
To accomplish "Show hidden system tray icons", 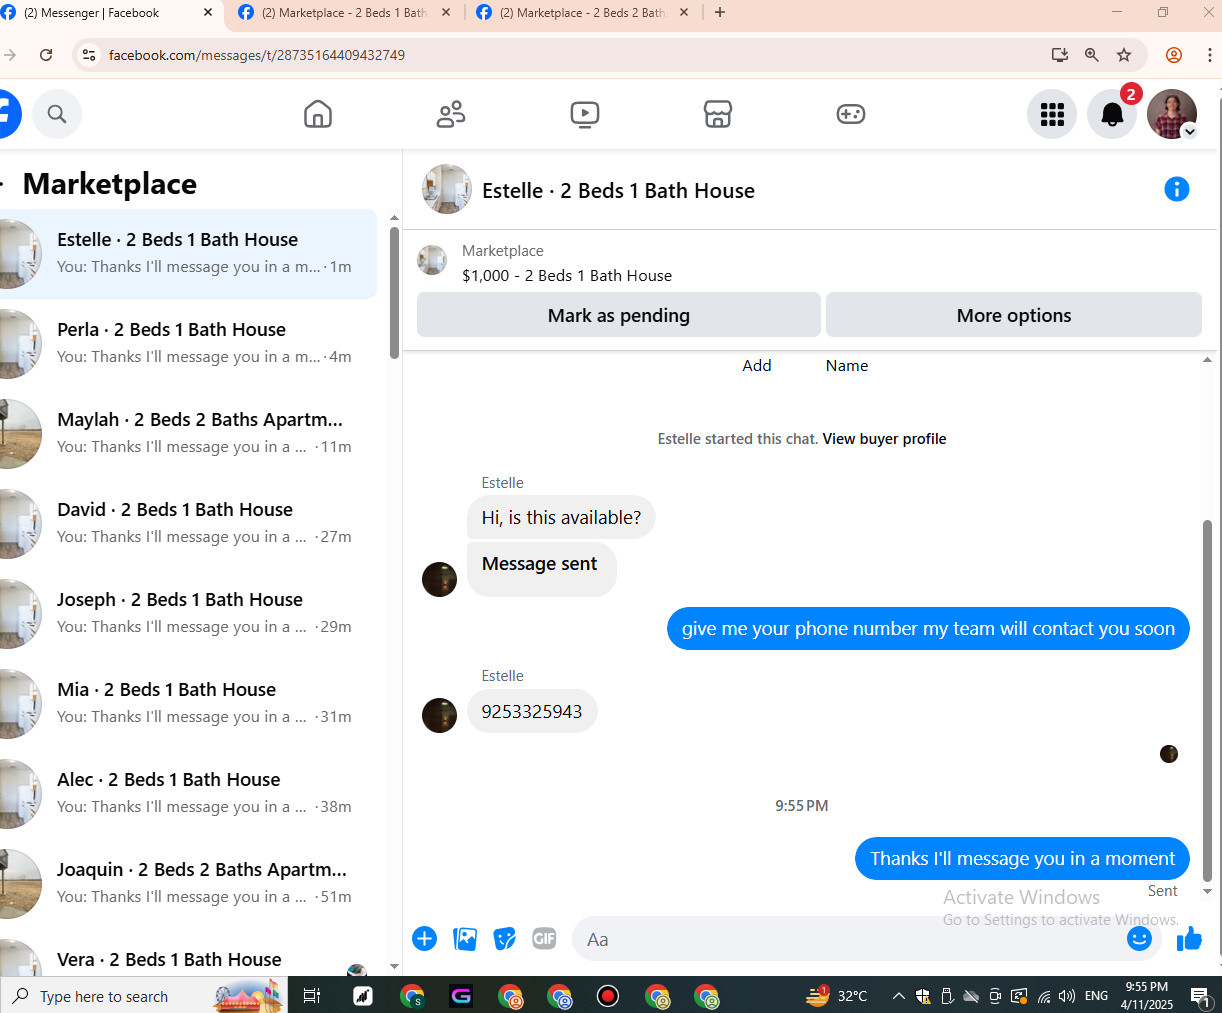I will click(898, 996).
